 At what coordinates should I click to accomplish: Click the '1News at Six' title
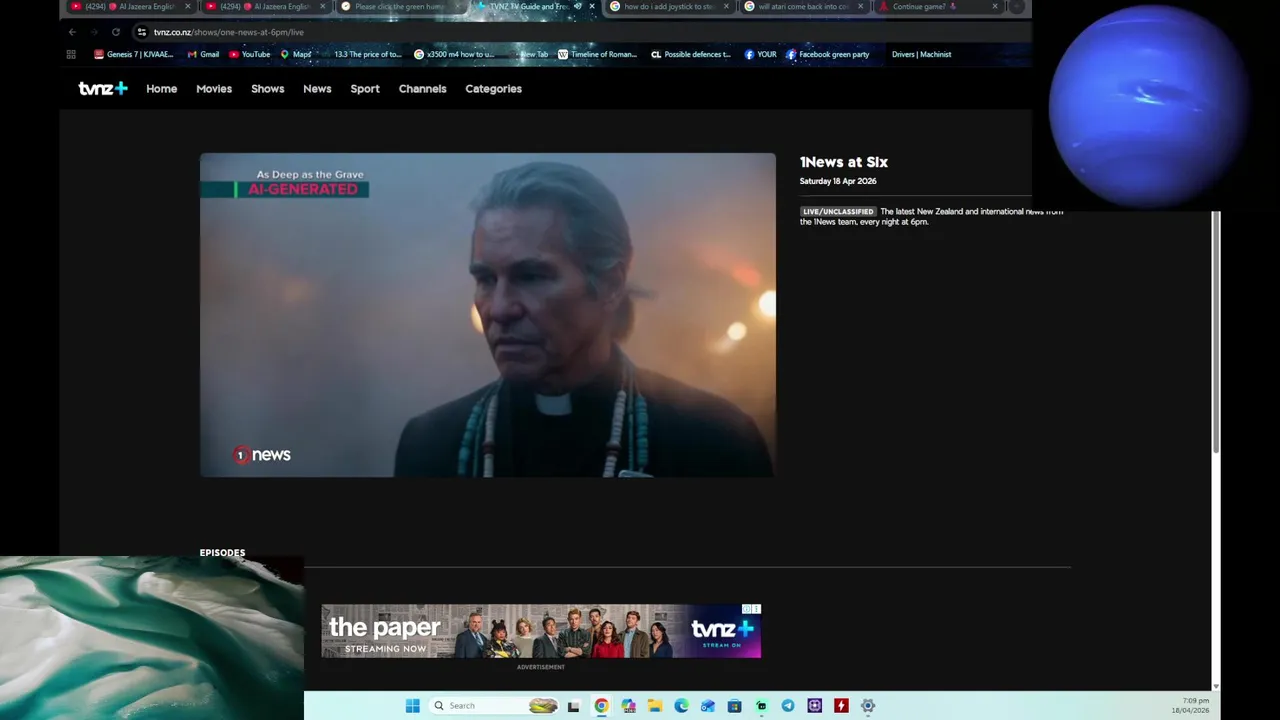point(844,162)
